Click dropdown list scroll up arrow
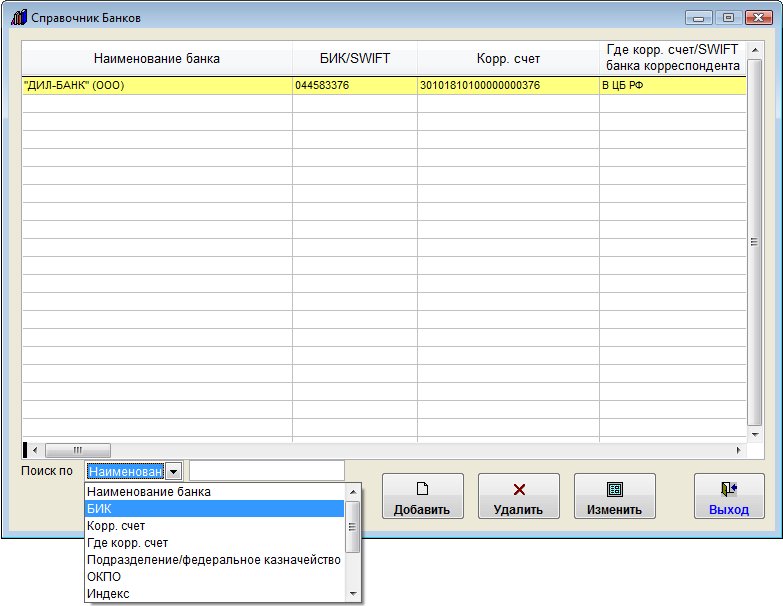This screenshot has height=606, width=783. tap(353, 492)
